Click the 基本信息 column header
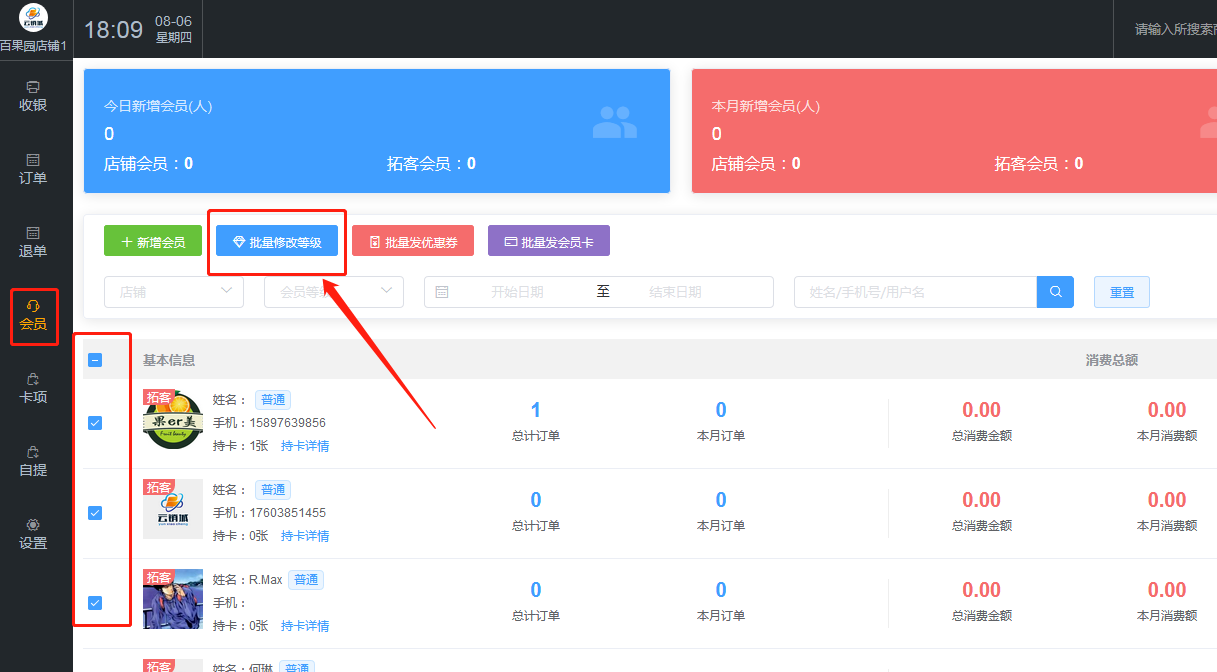This screenshot has width=1217, height=672. click(x=169, y=360)
